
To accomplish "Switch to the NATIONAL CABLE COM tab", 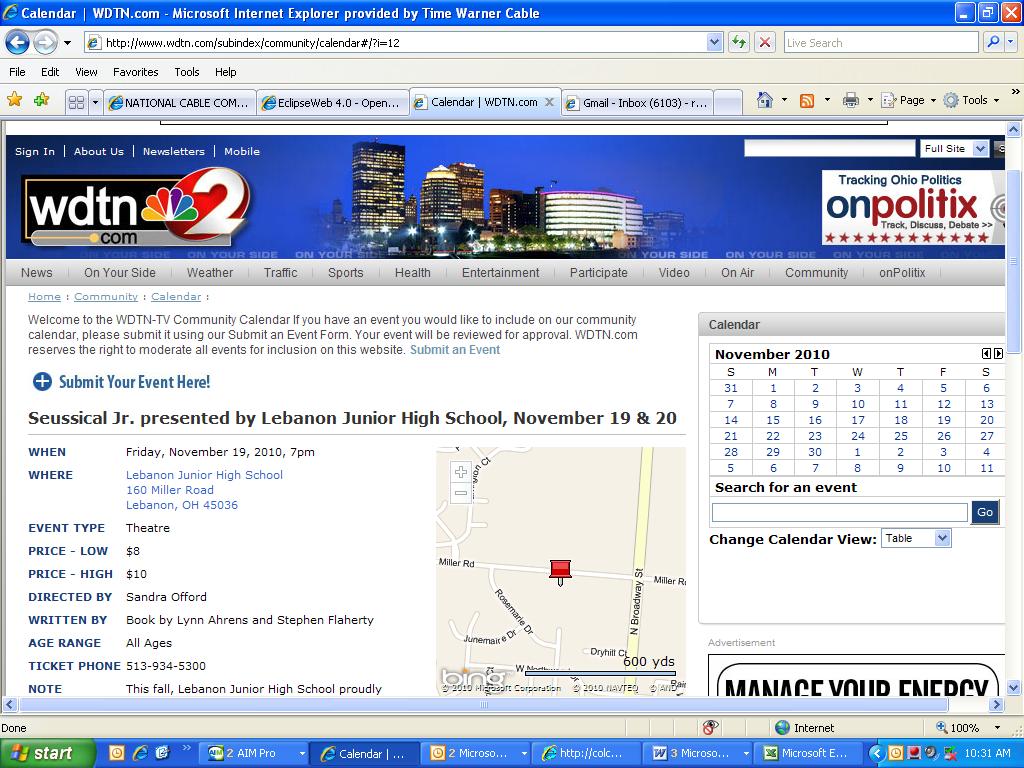I will click(180, 103).
